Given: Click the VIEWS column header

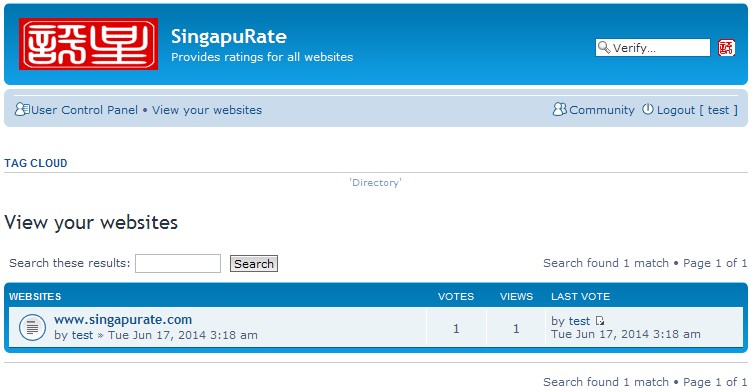Looking at the screenshot, I should tap(516, 296).
